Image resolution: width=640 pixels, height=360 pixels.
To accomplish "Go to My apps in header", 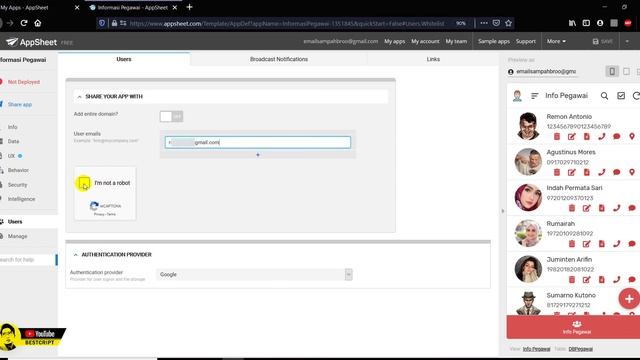I will point(394,41).
